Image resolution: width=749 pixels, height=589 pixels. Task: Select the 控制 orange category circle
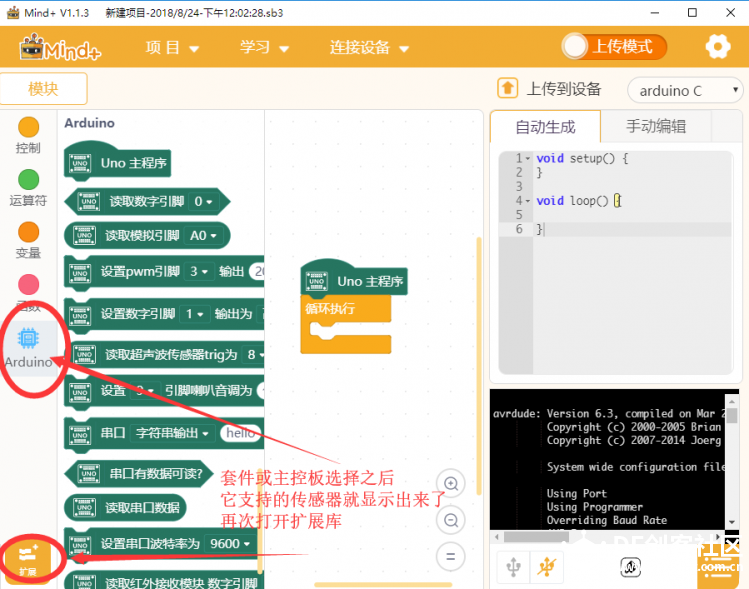(x=28, y=127)
